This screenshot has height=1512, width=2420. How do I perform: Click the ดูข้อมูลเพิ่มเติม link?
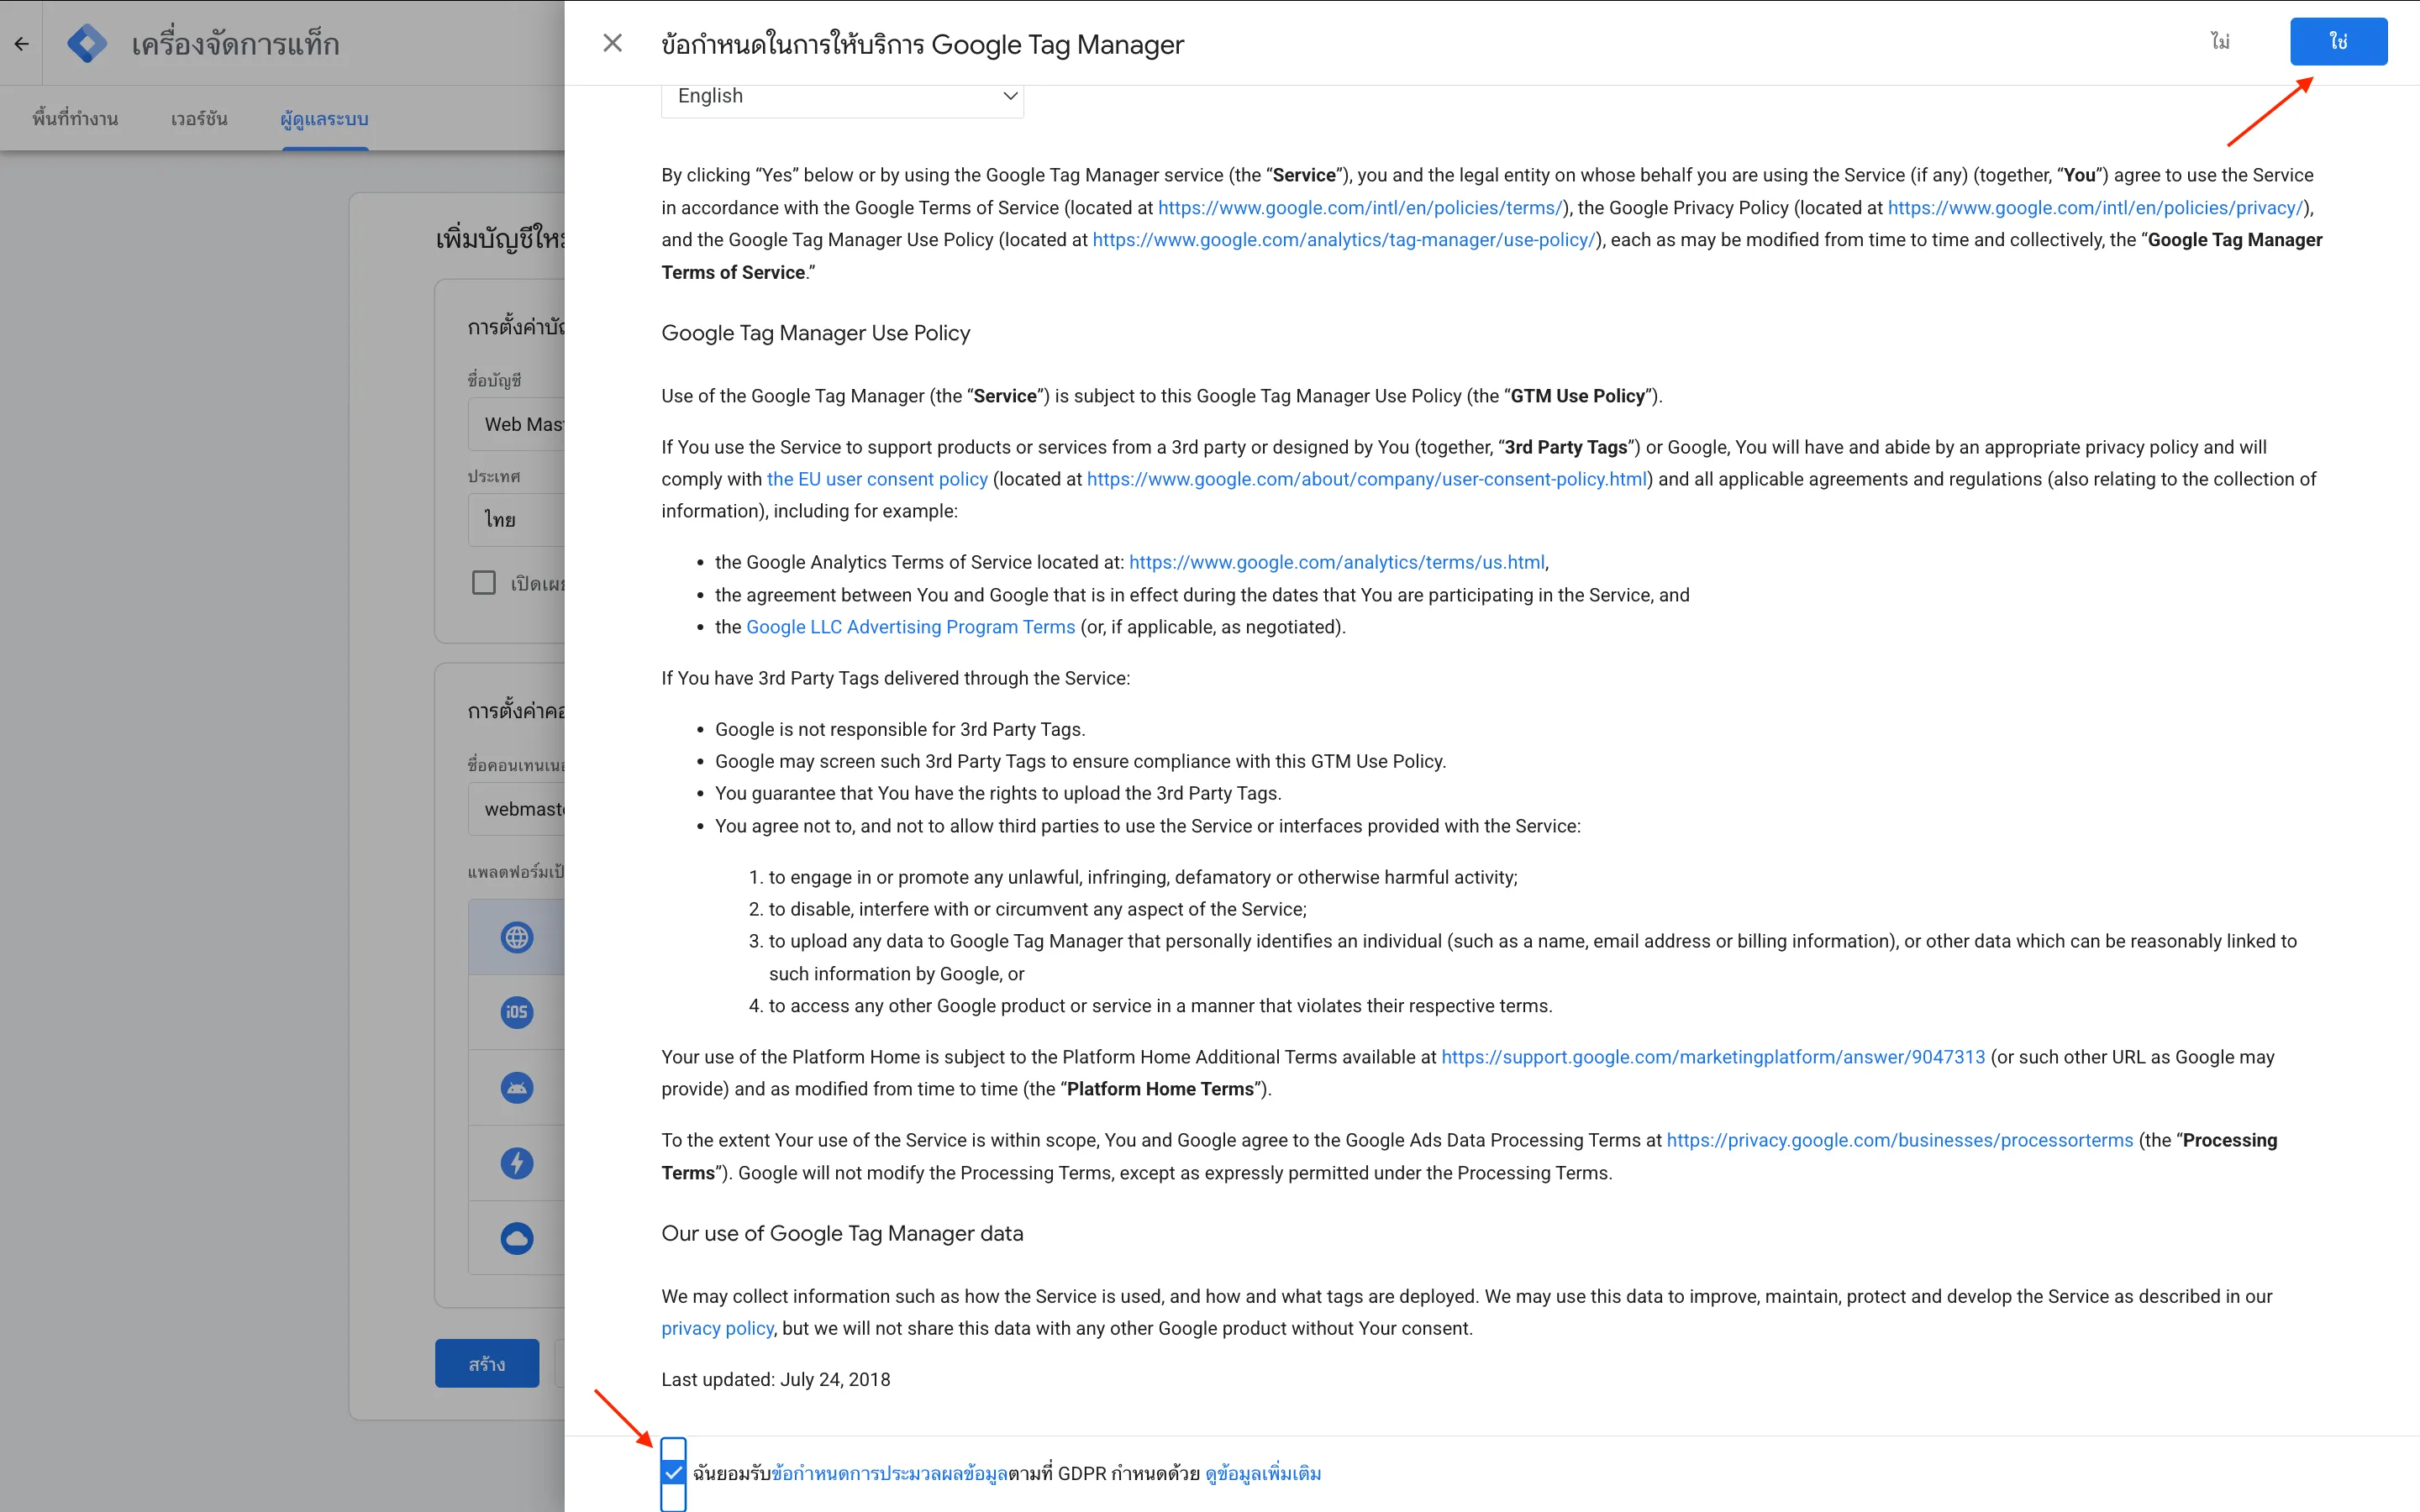pyautogui.click(x=1263, y=1472)
